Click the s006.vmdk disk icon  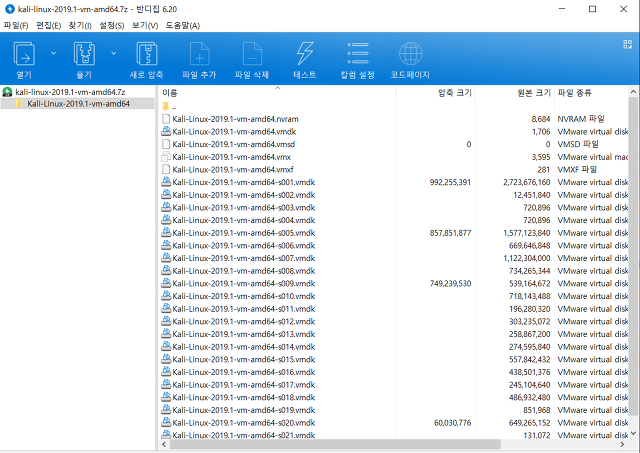[166, 245]
